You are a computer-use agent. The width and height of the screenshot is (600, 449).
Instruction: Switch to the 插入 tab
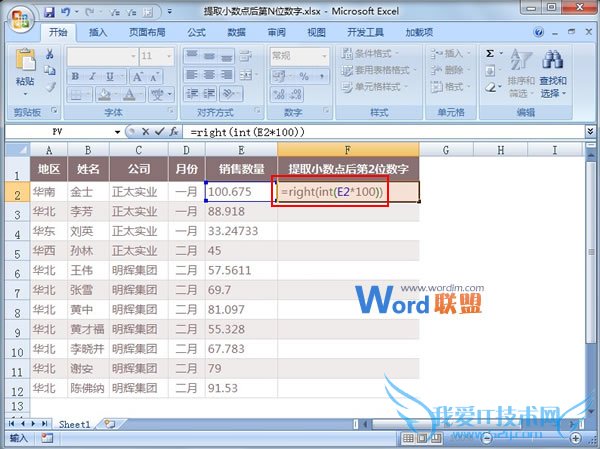[98, 33]
